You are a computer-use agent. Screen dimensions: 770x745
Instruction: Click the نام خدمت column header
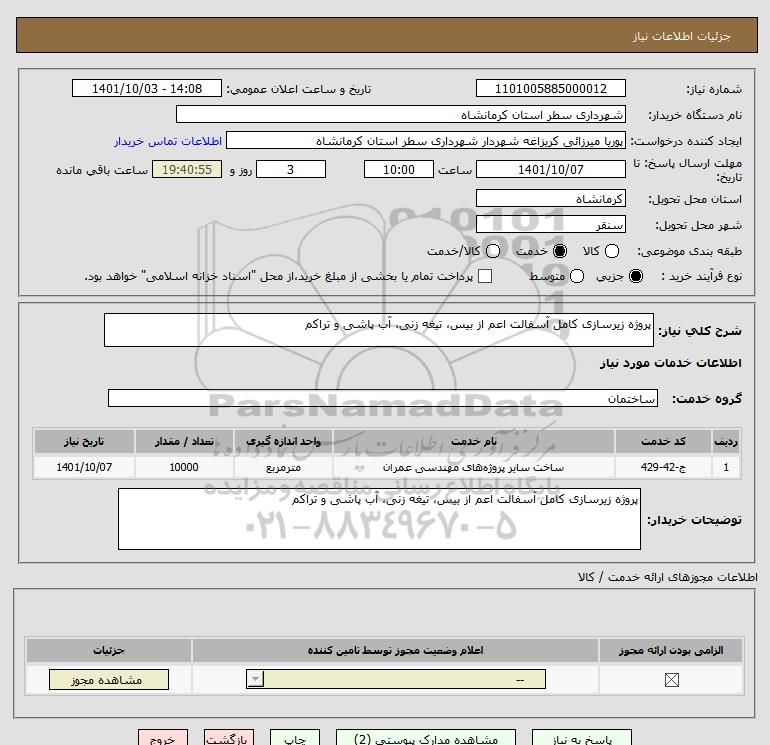[x=474, y=441]
